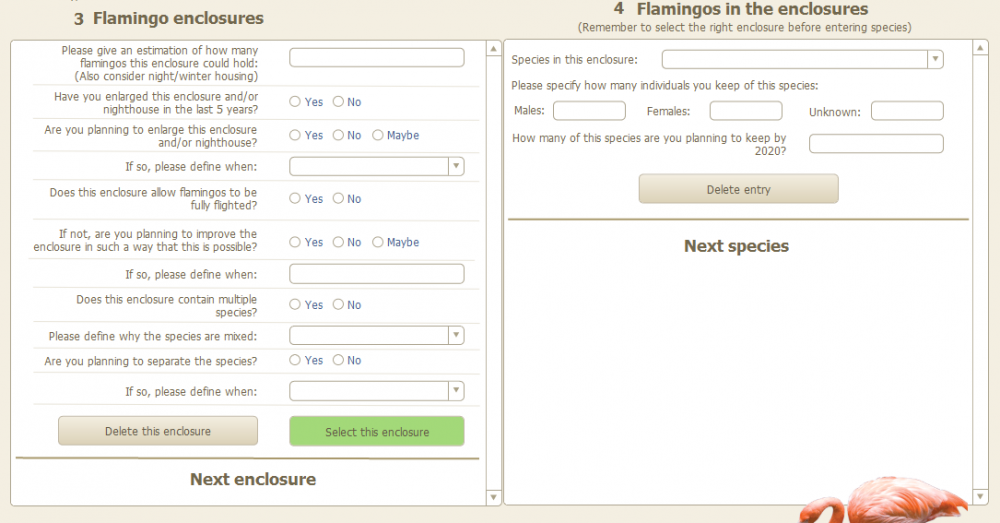1000x523 pixels.
Task: Click the enclosures panel scroll up arrow
Action: click(494, 48)
